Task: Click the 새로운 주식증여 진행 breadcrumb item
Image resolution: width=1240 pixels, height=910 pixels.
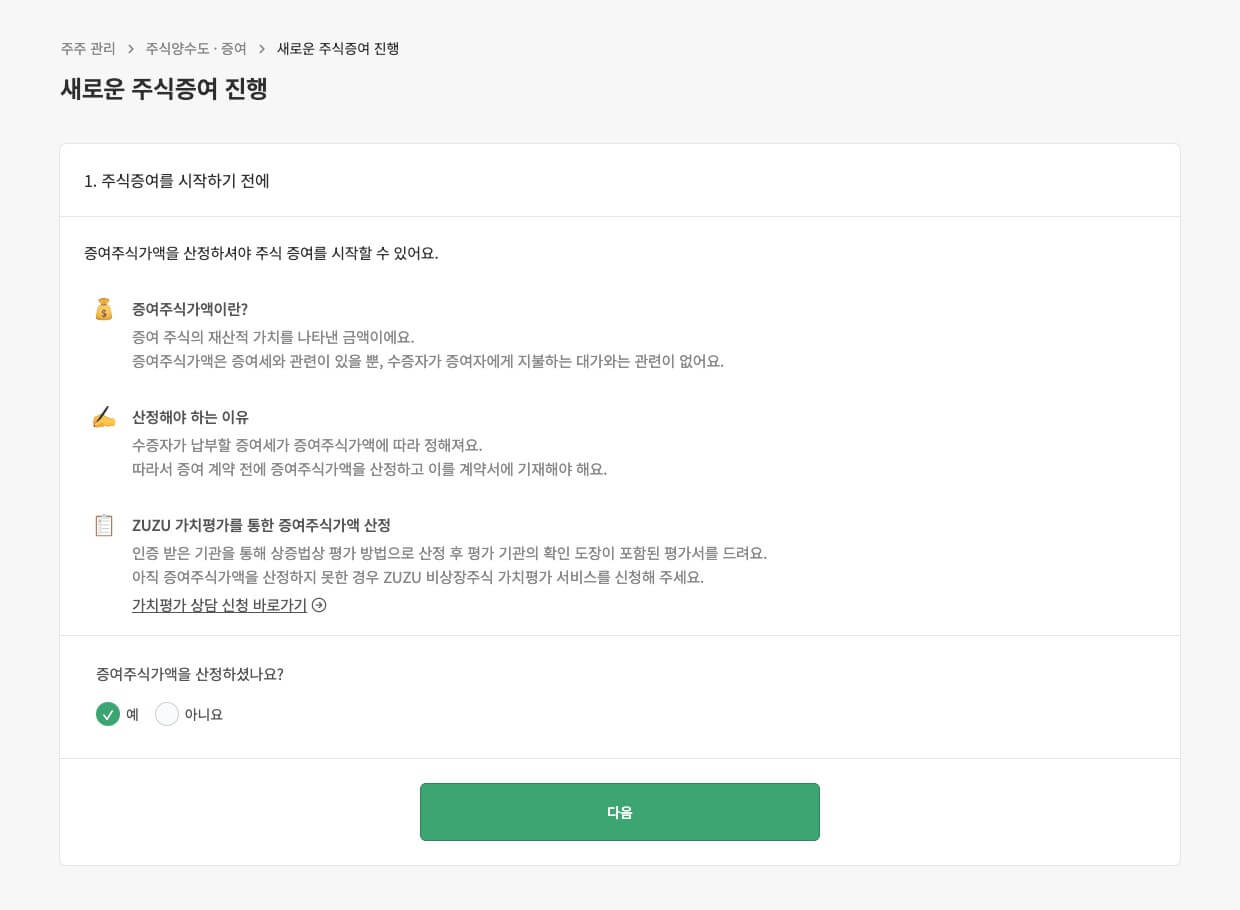Action: pyautogui.click(x=338, y=48)
